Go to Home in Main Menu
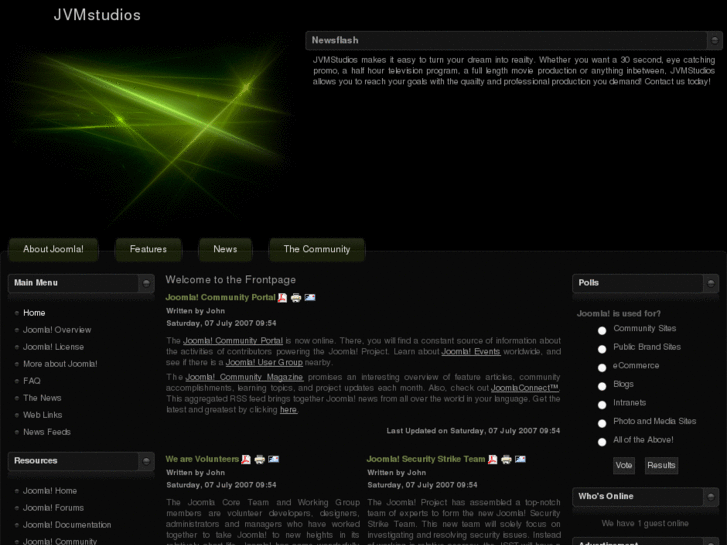 34,313
